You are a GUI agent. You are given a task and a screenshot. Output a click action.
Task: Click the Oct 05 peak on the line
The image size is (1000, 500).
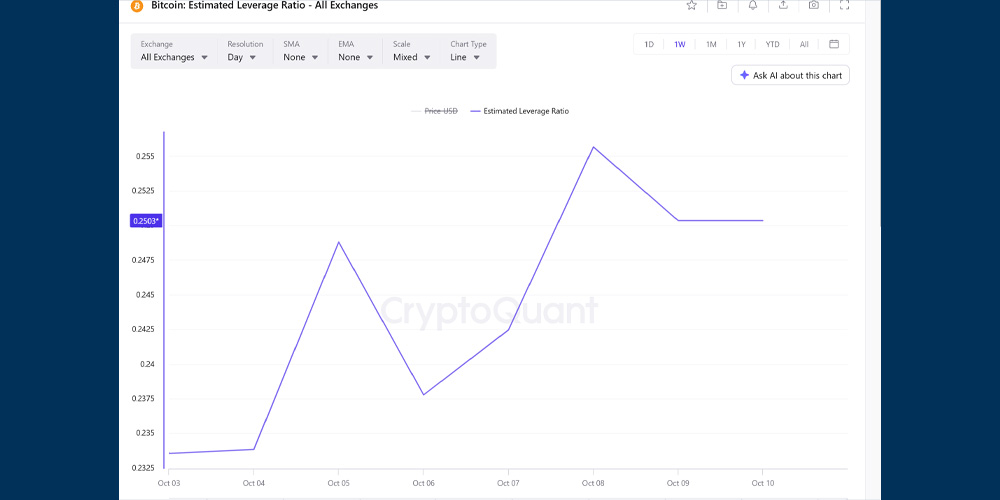tap(339, 242)
